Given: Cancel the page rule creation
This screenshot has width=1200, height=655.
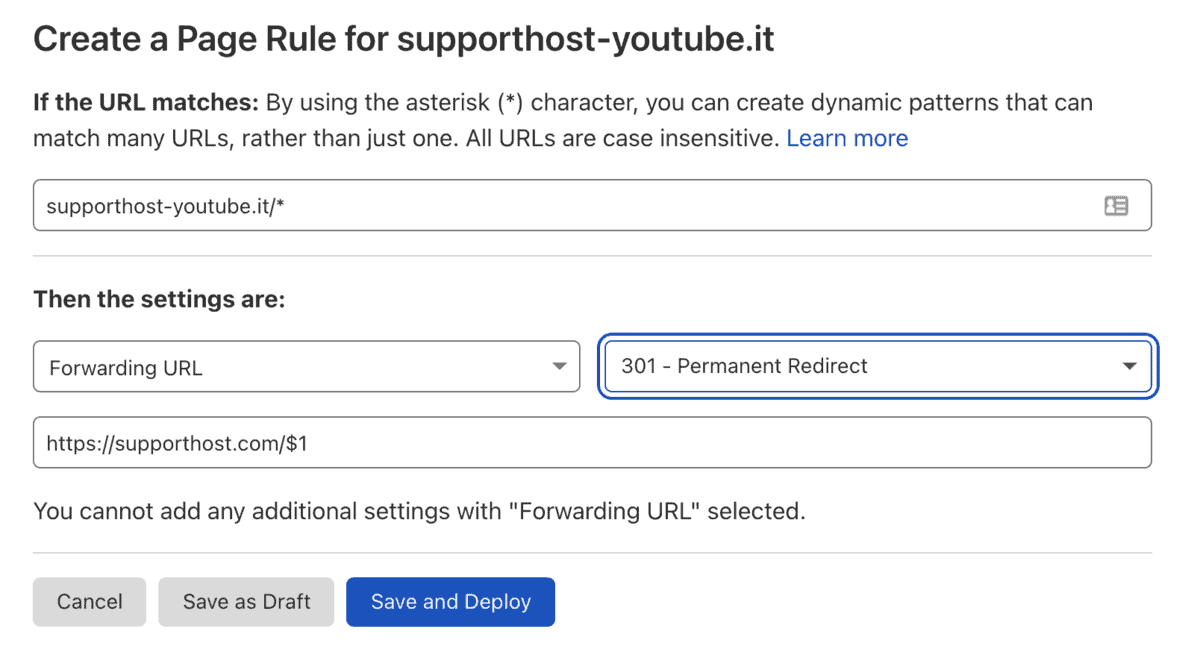Looking at the screenshot, I should point(89,601).
